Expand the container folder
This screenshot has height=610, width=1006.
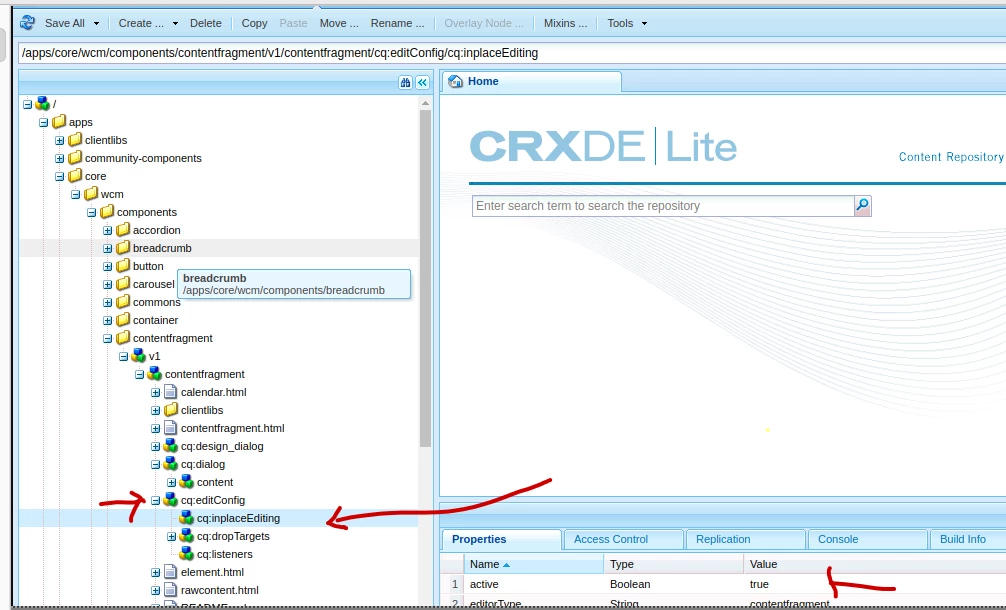(108, 320)
